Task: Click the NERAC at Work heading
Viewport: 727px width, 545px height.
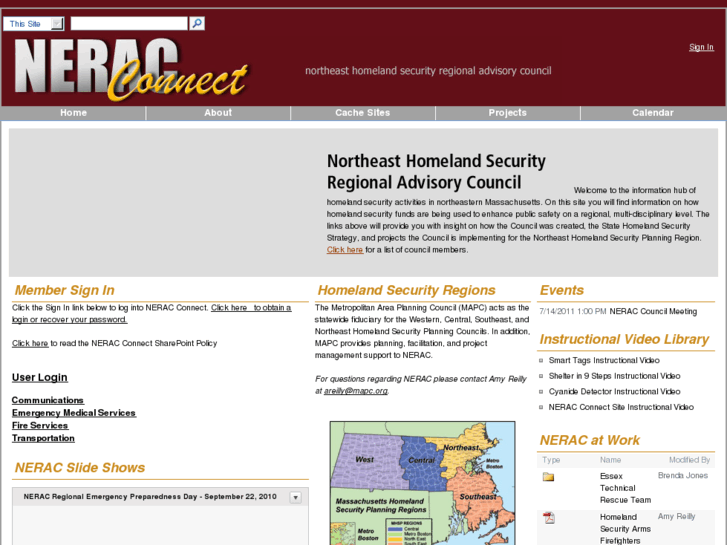Action: (x=589, y=440)
